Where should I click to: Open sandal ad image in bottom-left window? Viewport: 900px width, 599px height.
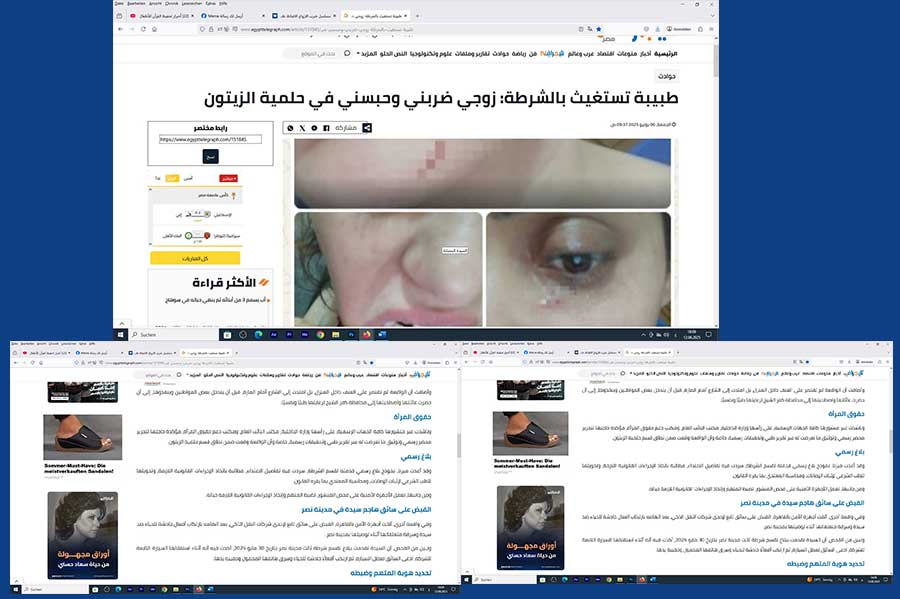83,437
